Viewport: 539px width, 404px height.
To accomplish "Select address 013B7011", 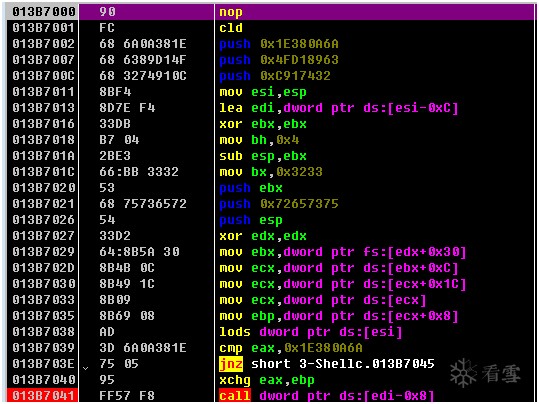I will coord(43,92).
